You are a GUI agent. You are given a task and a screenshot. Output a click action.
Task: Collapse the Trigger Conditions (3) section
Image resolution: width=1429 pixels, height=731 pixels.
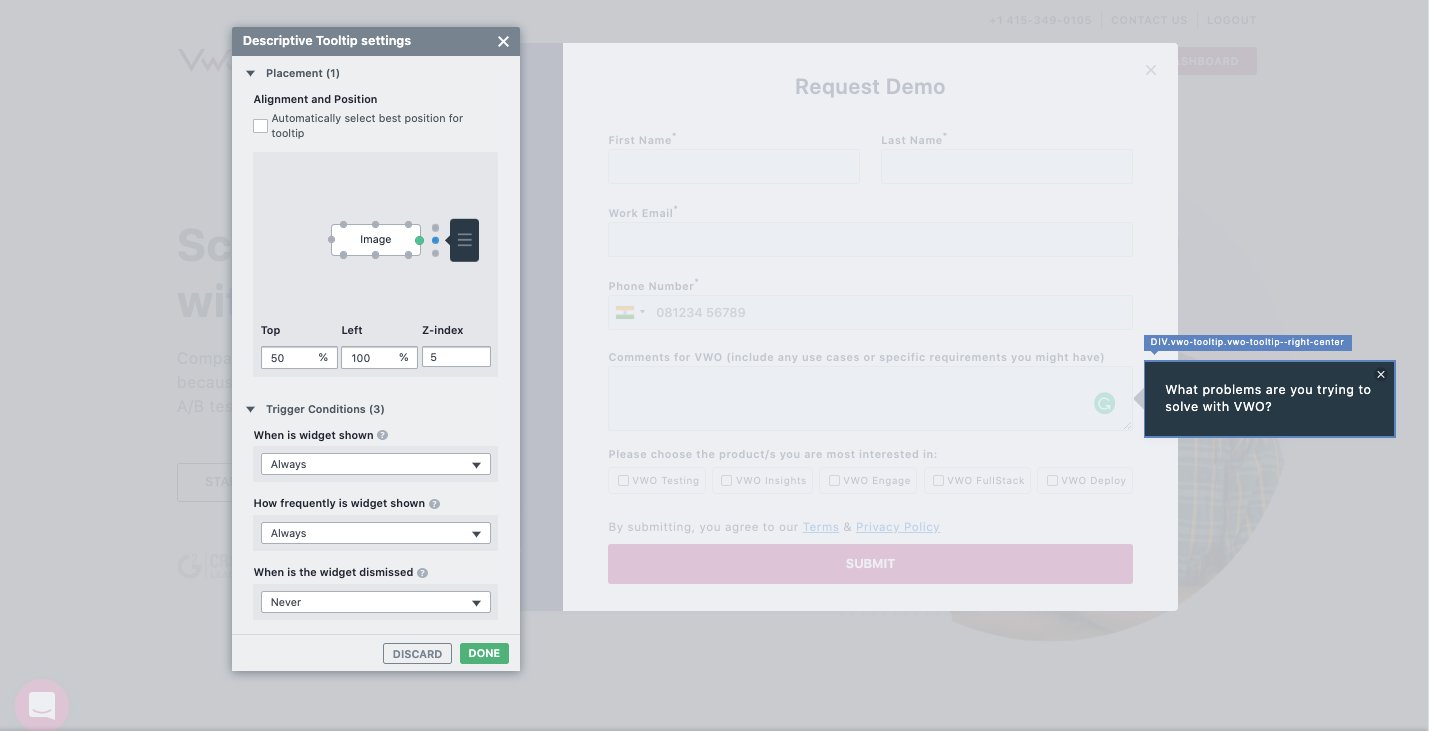tap(251, 409)
